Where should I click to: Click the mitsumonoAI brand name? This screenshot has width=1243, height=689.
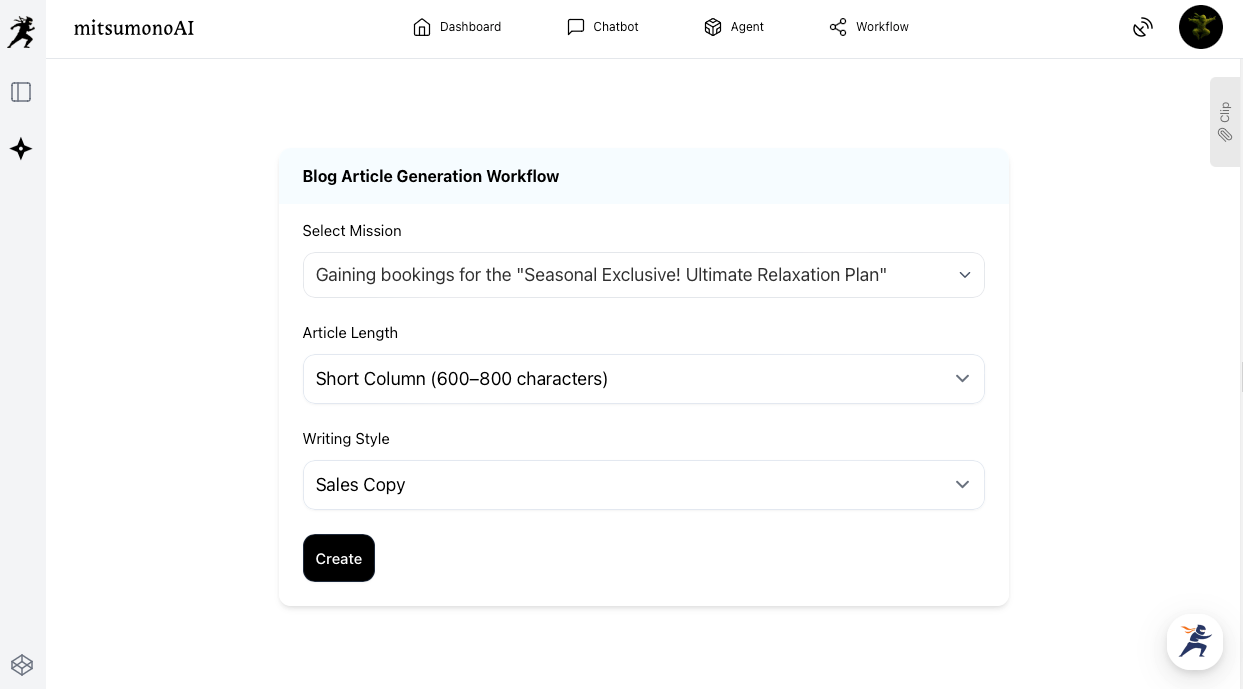[134, 28]
